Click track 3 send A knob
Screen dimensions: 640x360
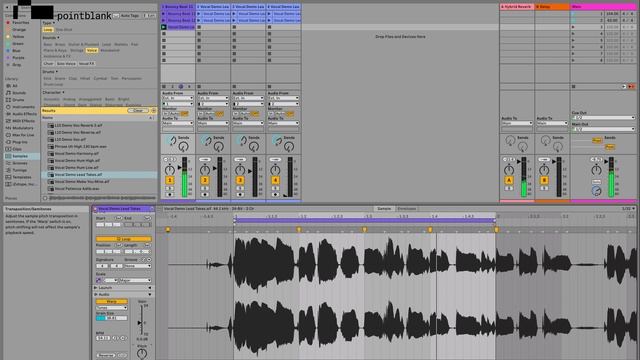point(242,141)
